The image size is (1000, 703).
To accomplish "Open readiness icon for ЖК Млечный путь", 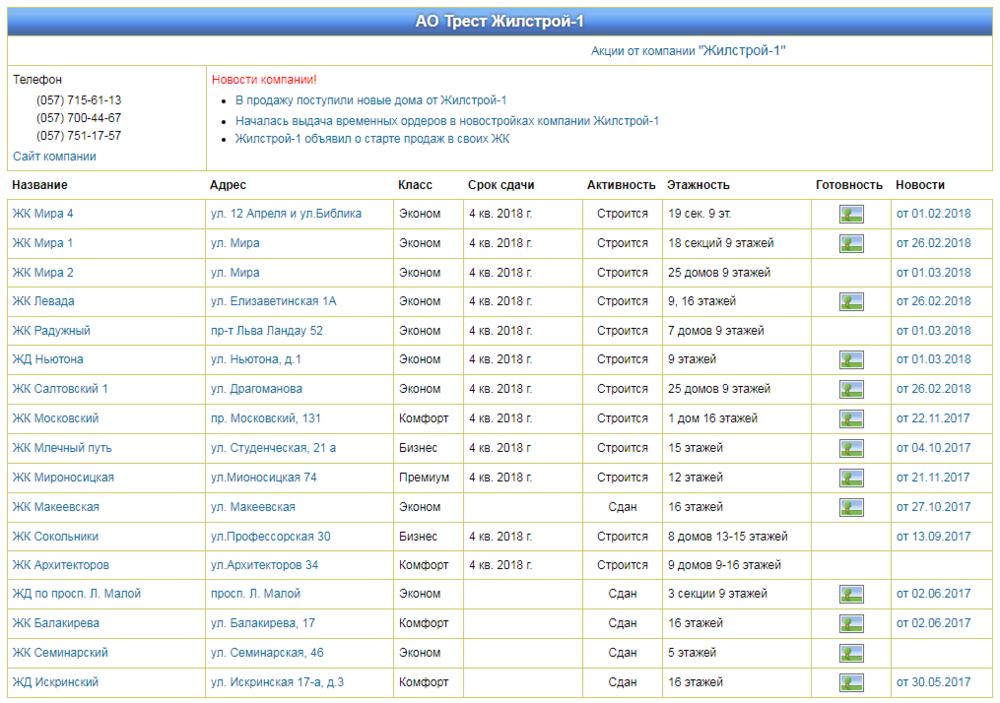I will (851, 448).
